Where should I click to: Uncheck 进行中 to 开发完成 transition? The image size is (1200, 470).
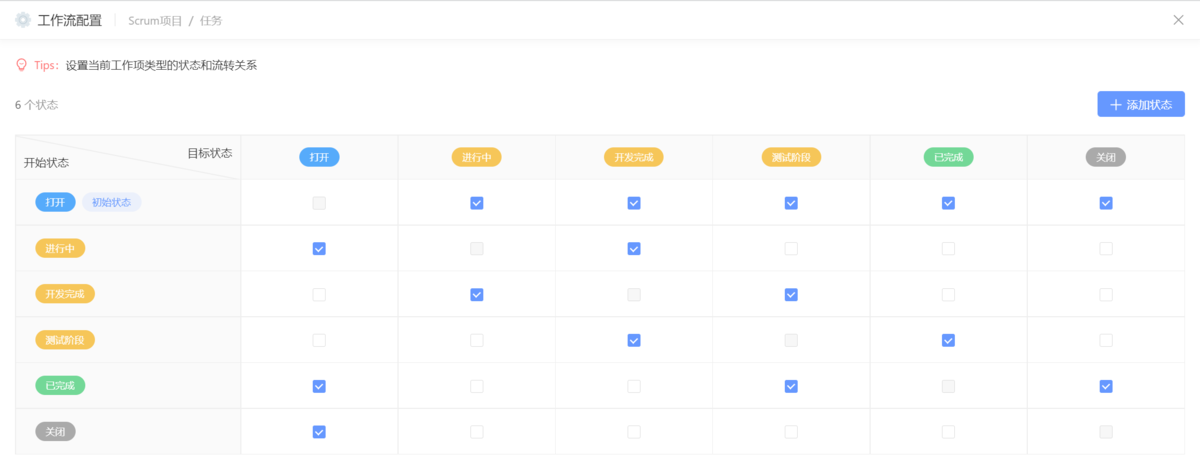coord(634,249)
